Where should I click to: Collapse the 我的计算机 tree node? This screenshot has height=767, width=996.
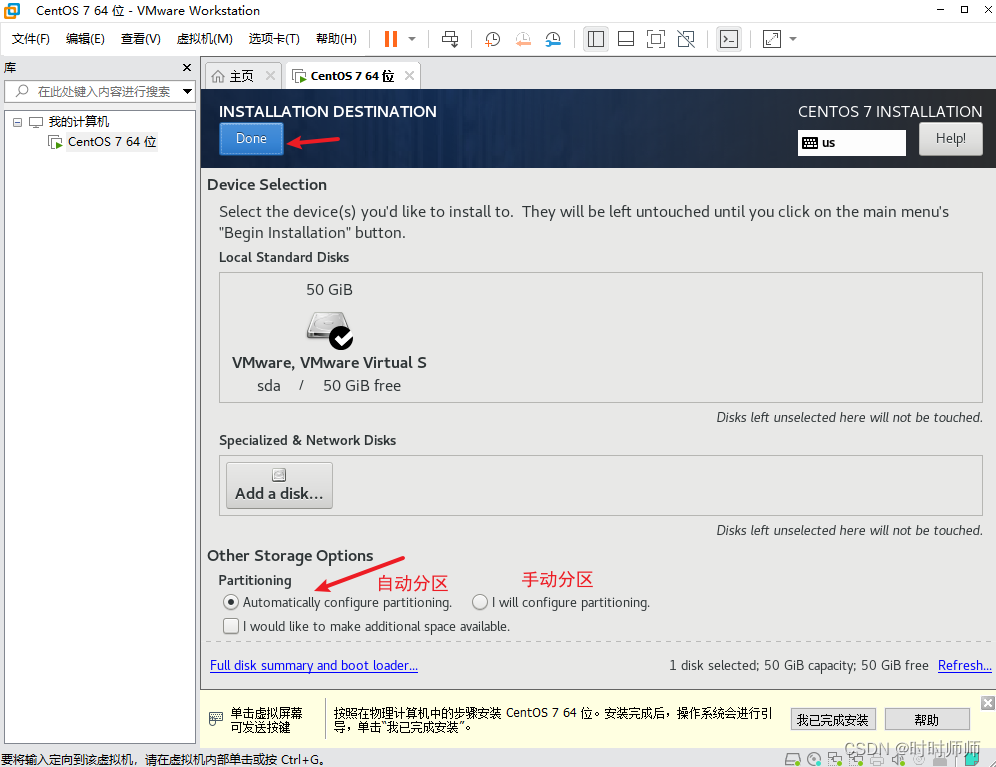click(18, 122)
